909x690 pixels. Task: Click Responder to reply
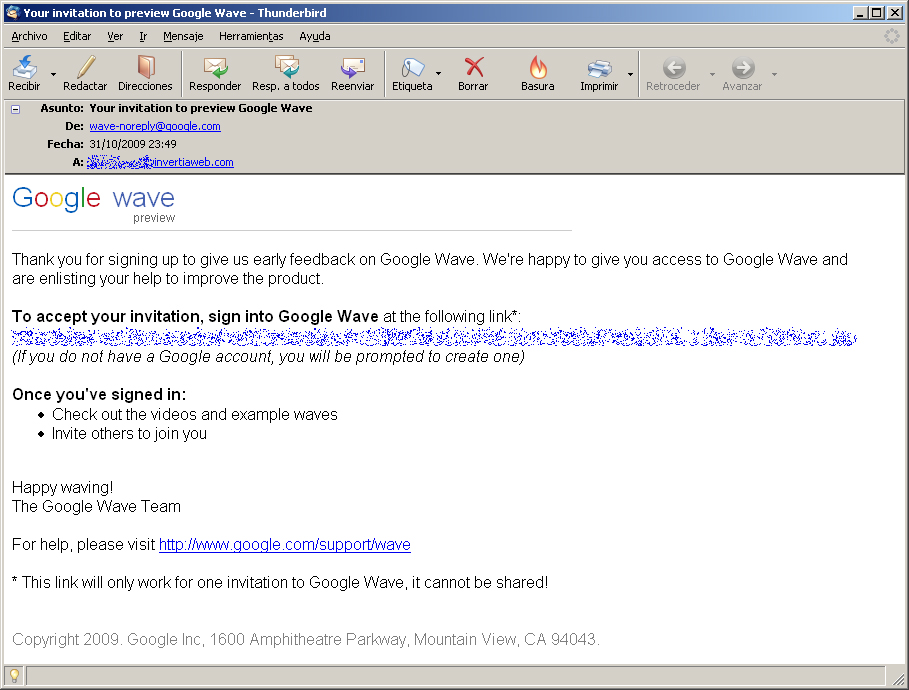tap(215, 73)
